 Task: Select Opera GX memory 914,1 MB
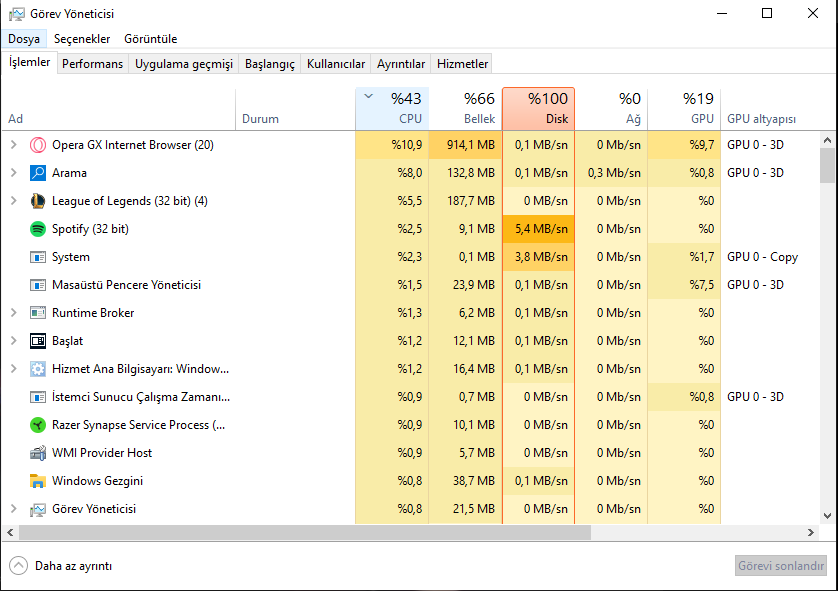click(x=465, y=145)
